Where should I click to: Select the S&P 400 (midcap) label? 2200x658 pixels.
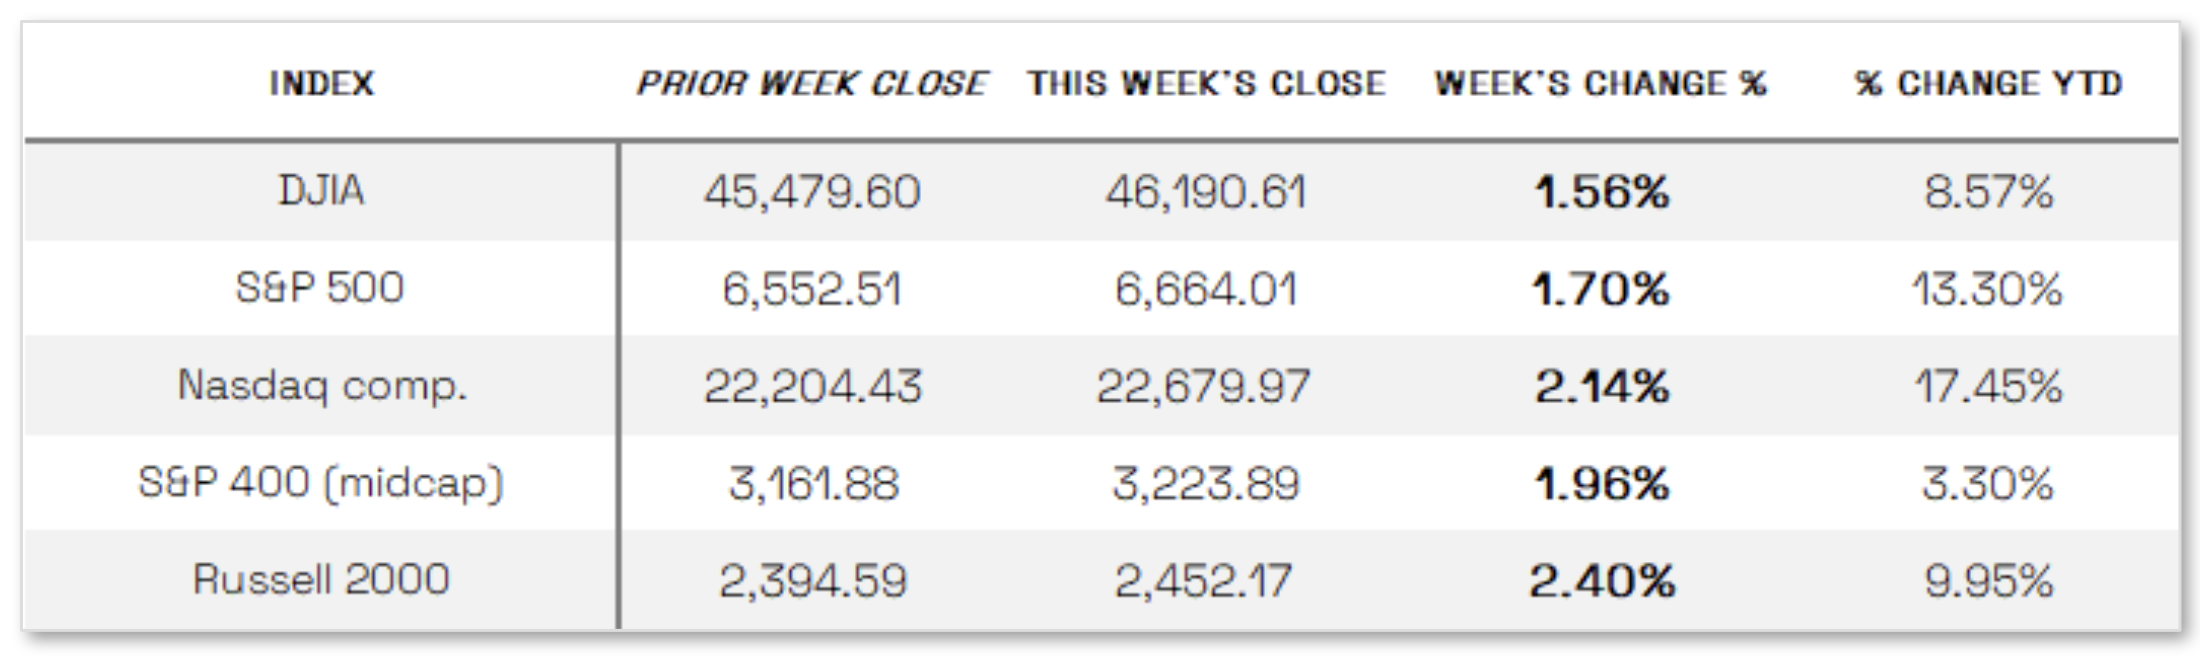click(x=321, y=483)
